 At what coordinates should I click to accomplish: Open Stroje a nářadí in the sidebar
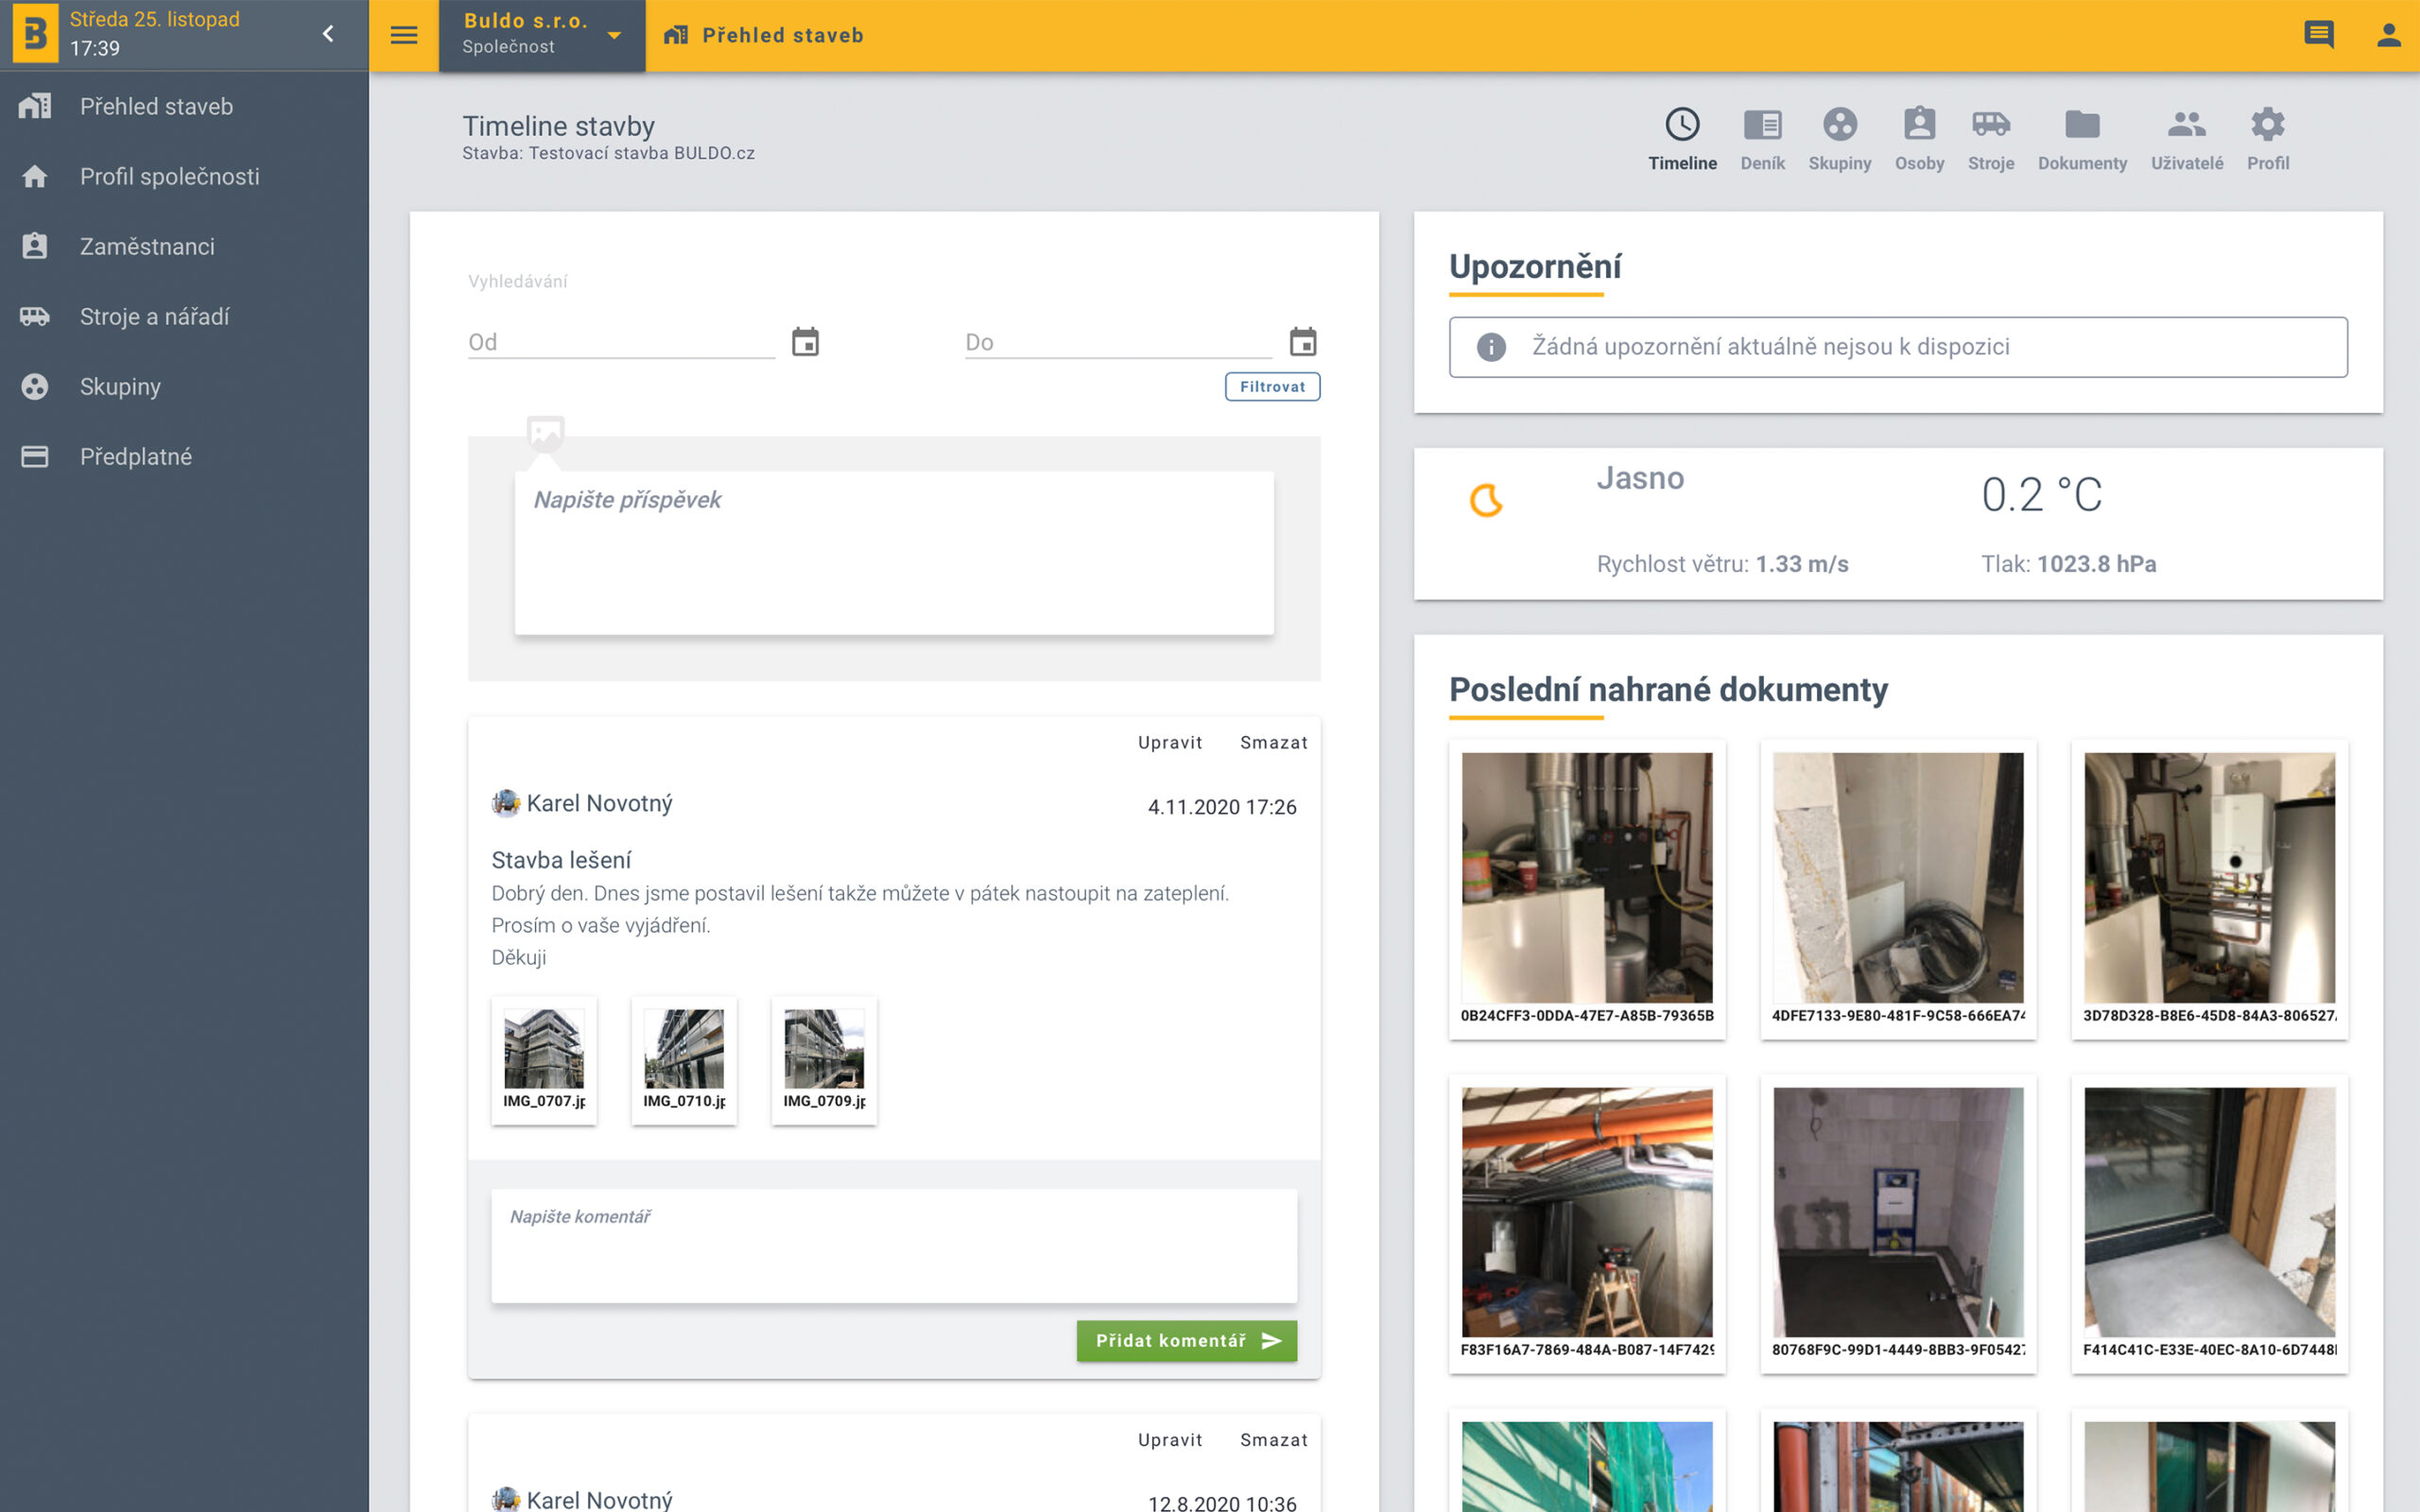(184, 316)
